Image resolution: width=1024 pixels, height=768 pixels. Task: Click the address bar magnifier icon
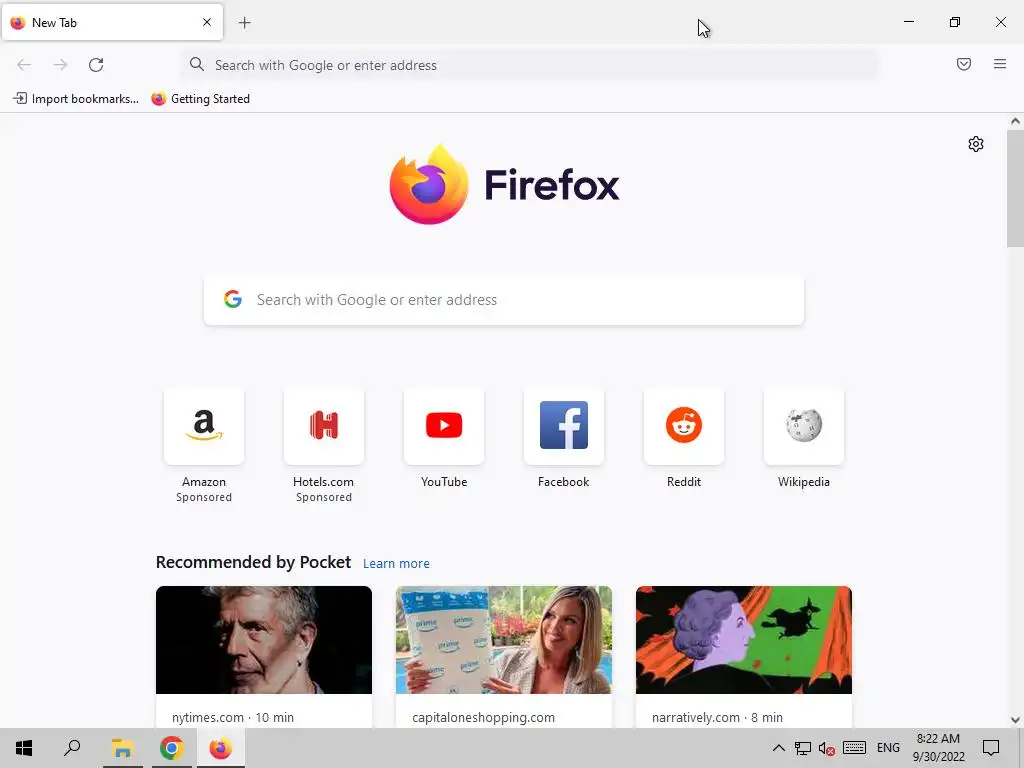click(197, 64)
